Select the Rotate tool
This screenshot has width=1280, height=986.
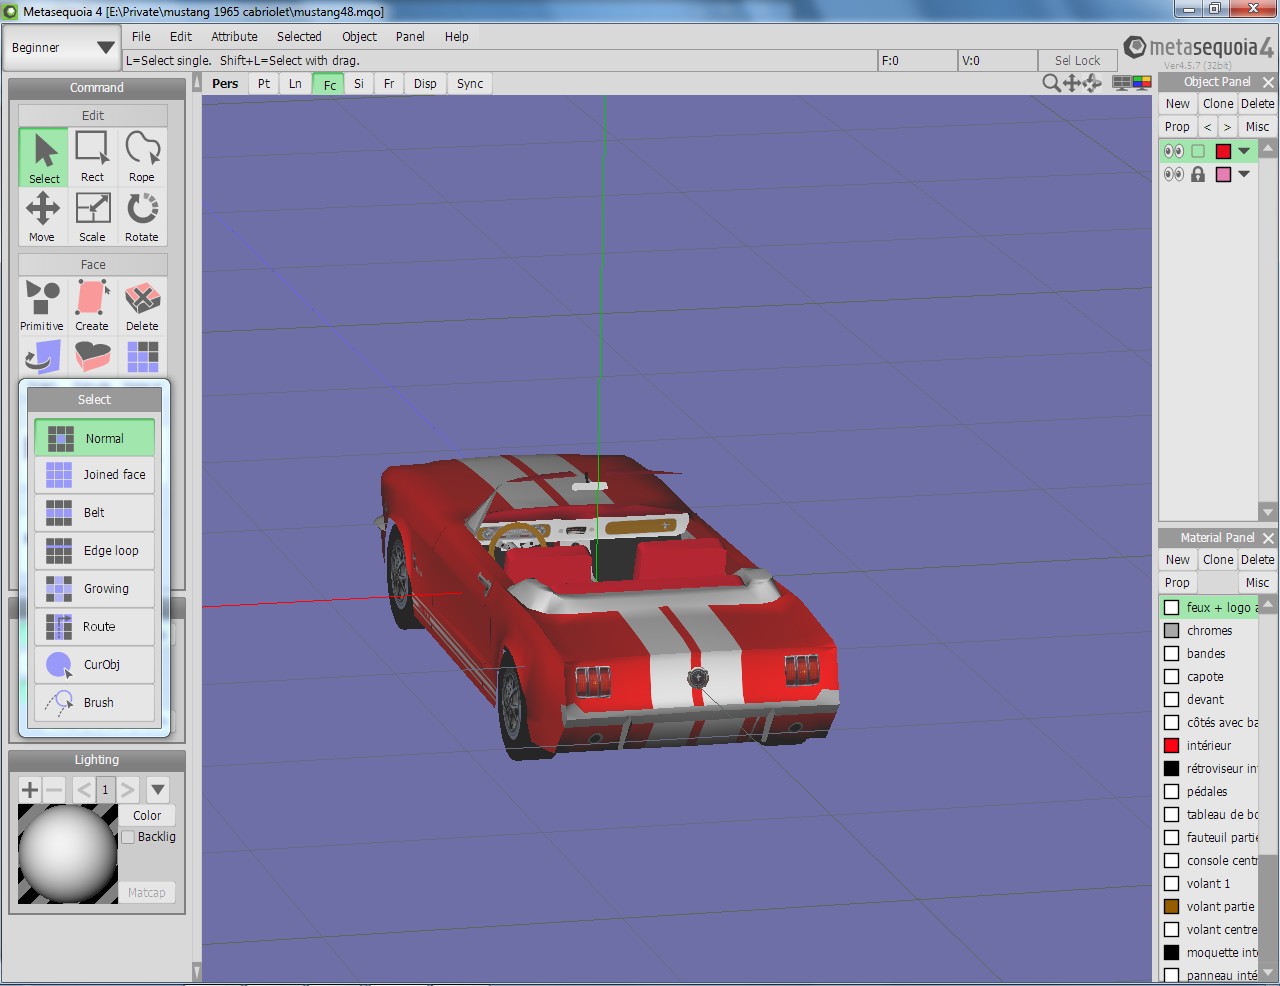tap(142, 216)
